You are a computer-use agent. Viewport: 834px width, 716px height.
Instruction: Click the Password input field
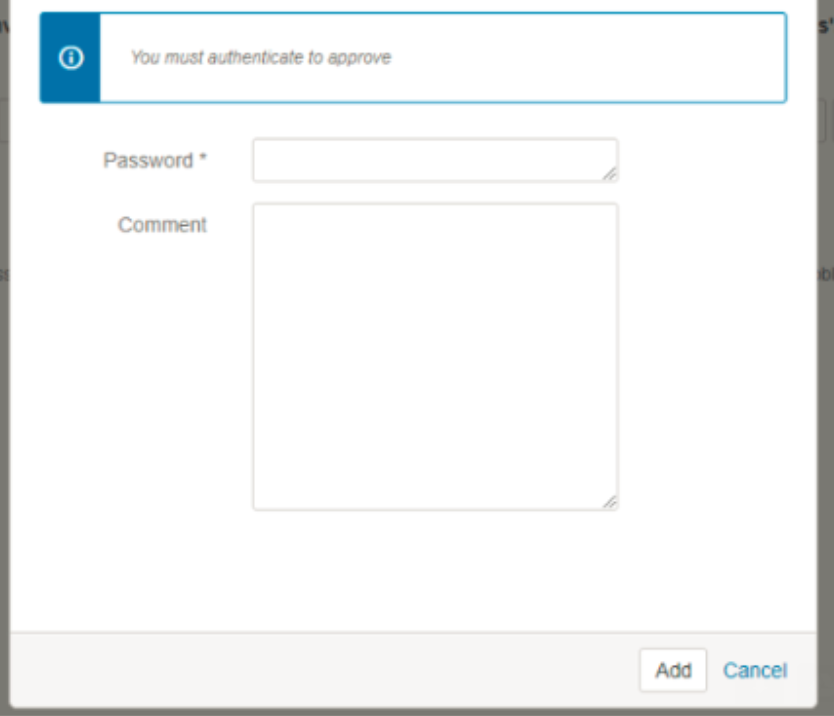[x=435, y=160]
